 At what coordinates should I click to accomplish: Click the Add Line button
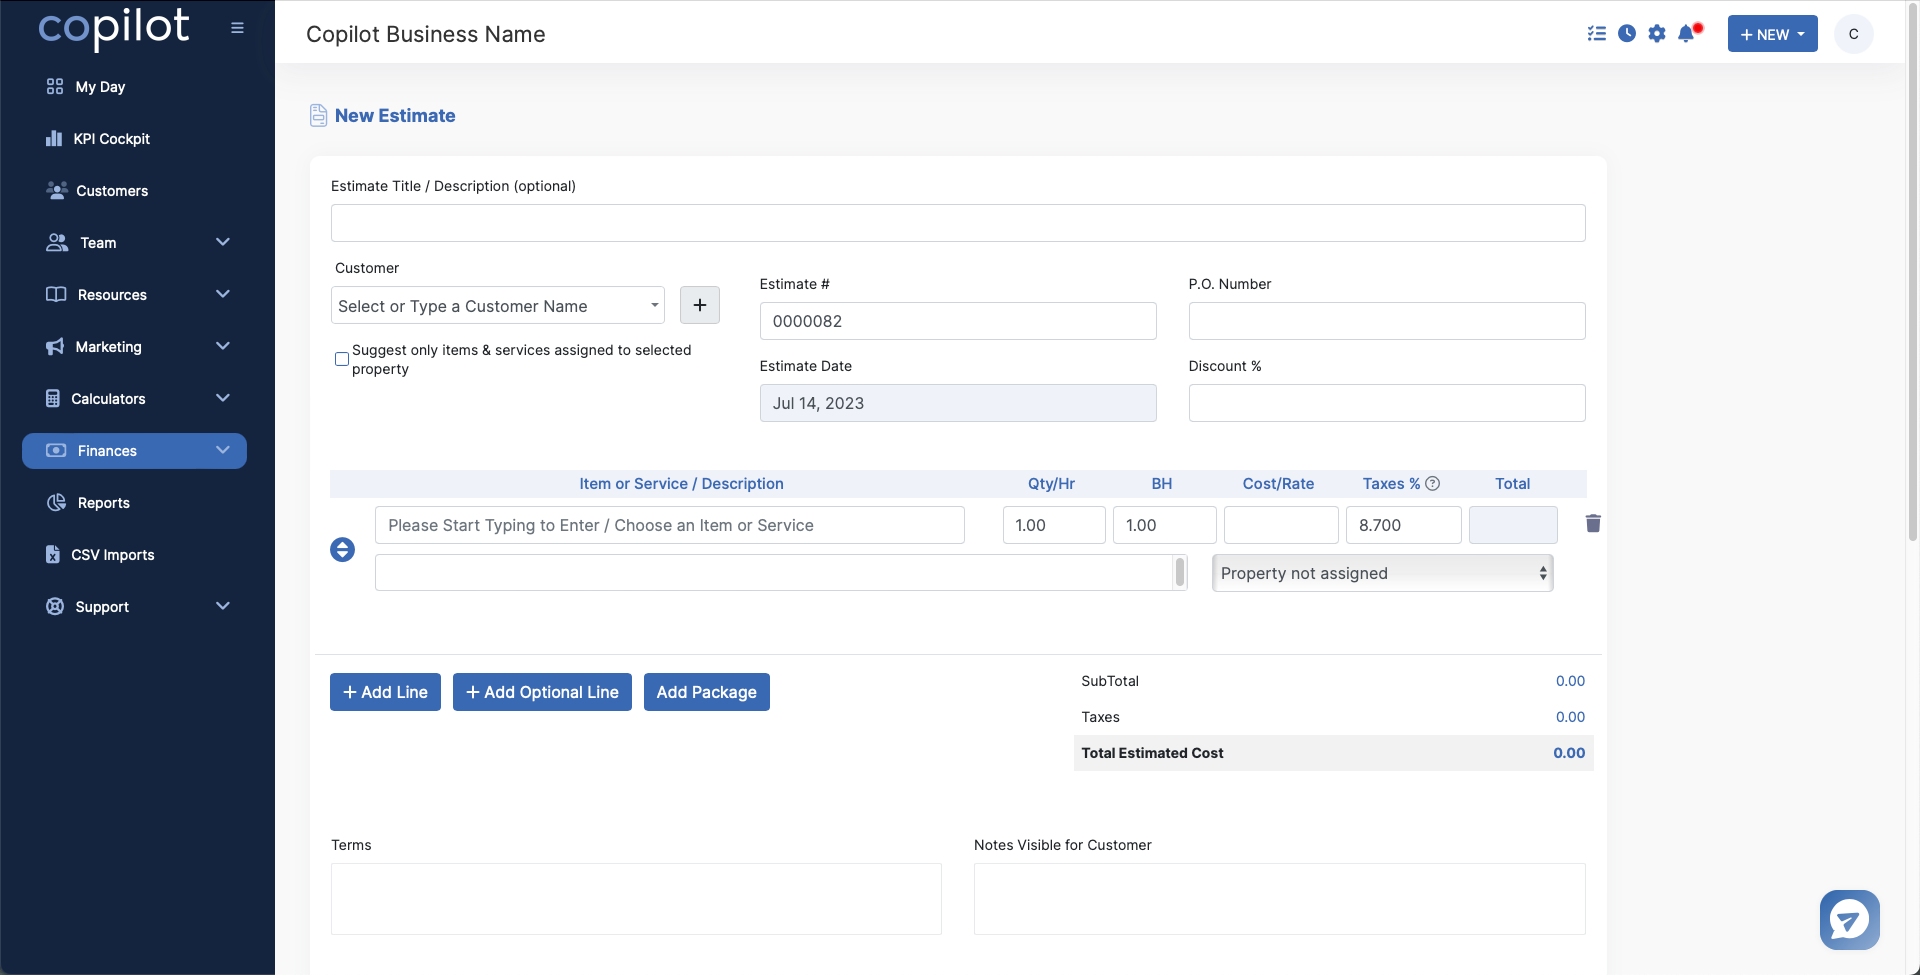385,692
